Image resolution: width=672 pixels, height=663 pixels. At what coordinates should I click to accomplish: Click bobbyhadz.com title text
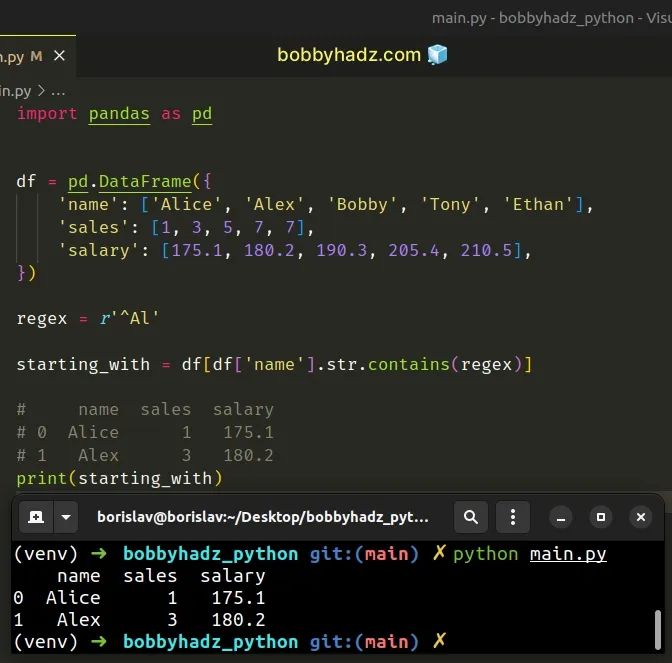[349, 55]
